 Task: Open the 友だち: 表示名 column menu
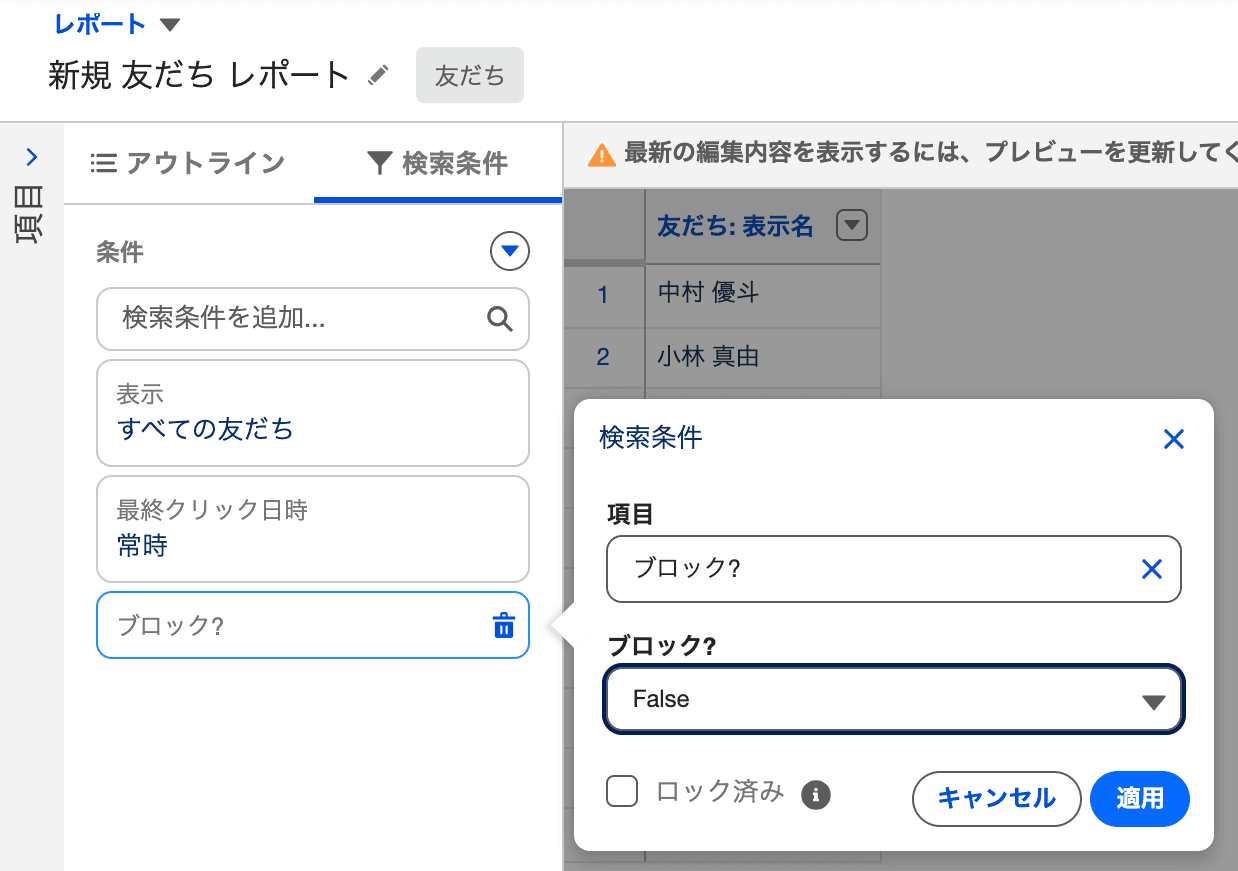click(852, 225)
